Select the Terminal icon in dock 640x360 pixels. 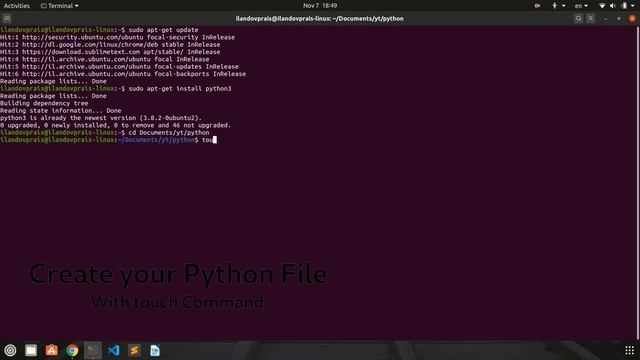(93, 350)
